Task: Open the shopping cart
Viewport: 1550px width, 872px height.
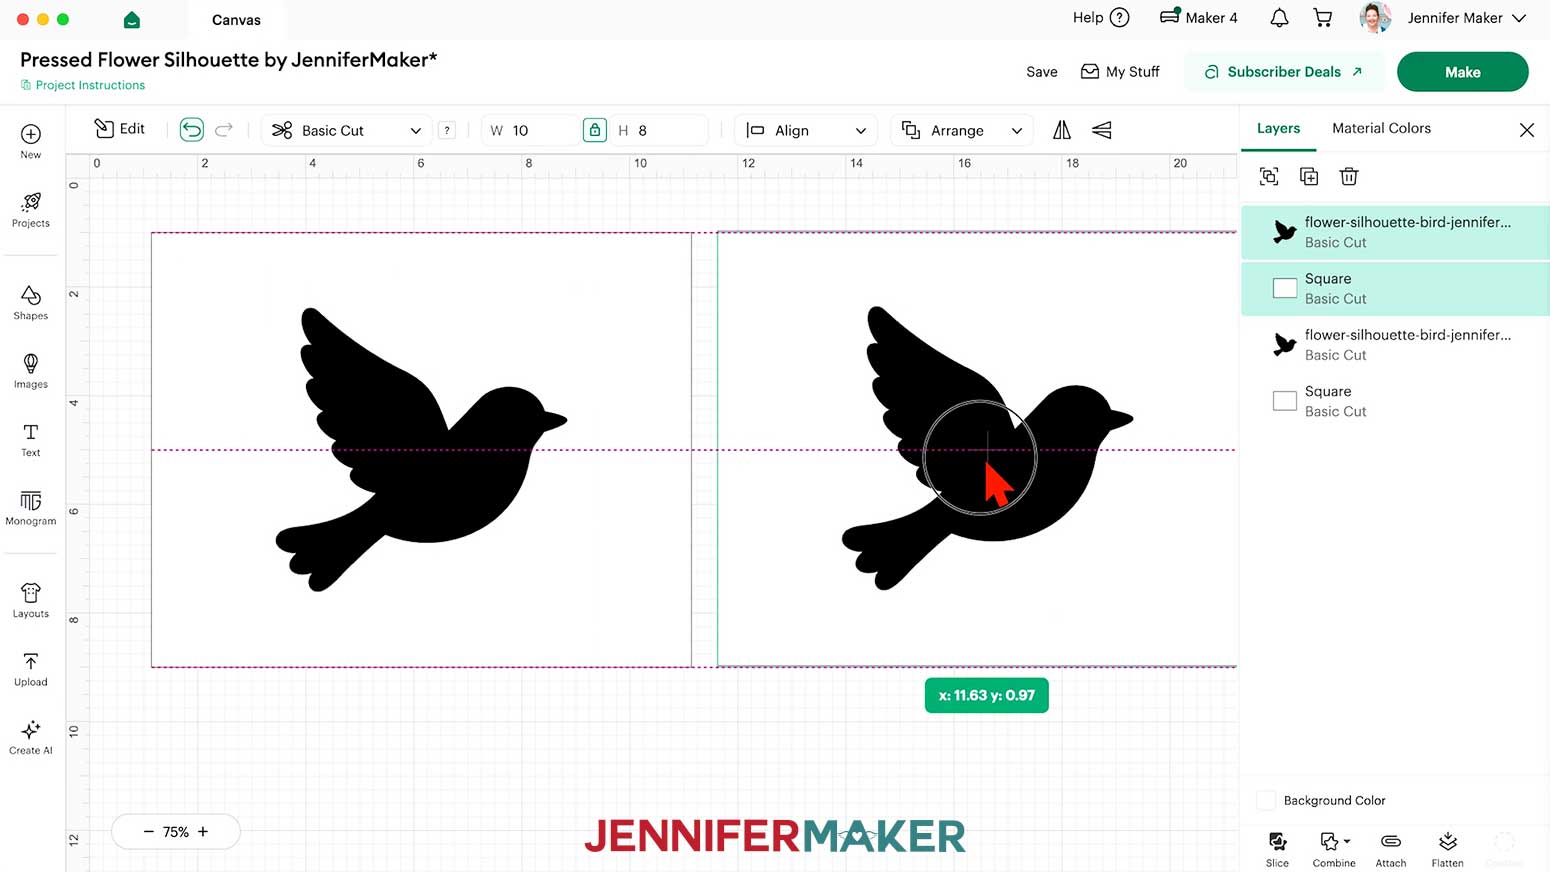Action: click(1323, 18)
